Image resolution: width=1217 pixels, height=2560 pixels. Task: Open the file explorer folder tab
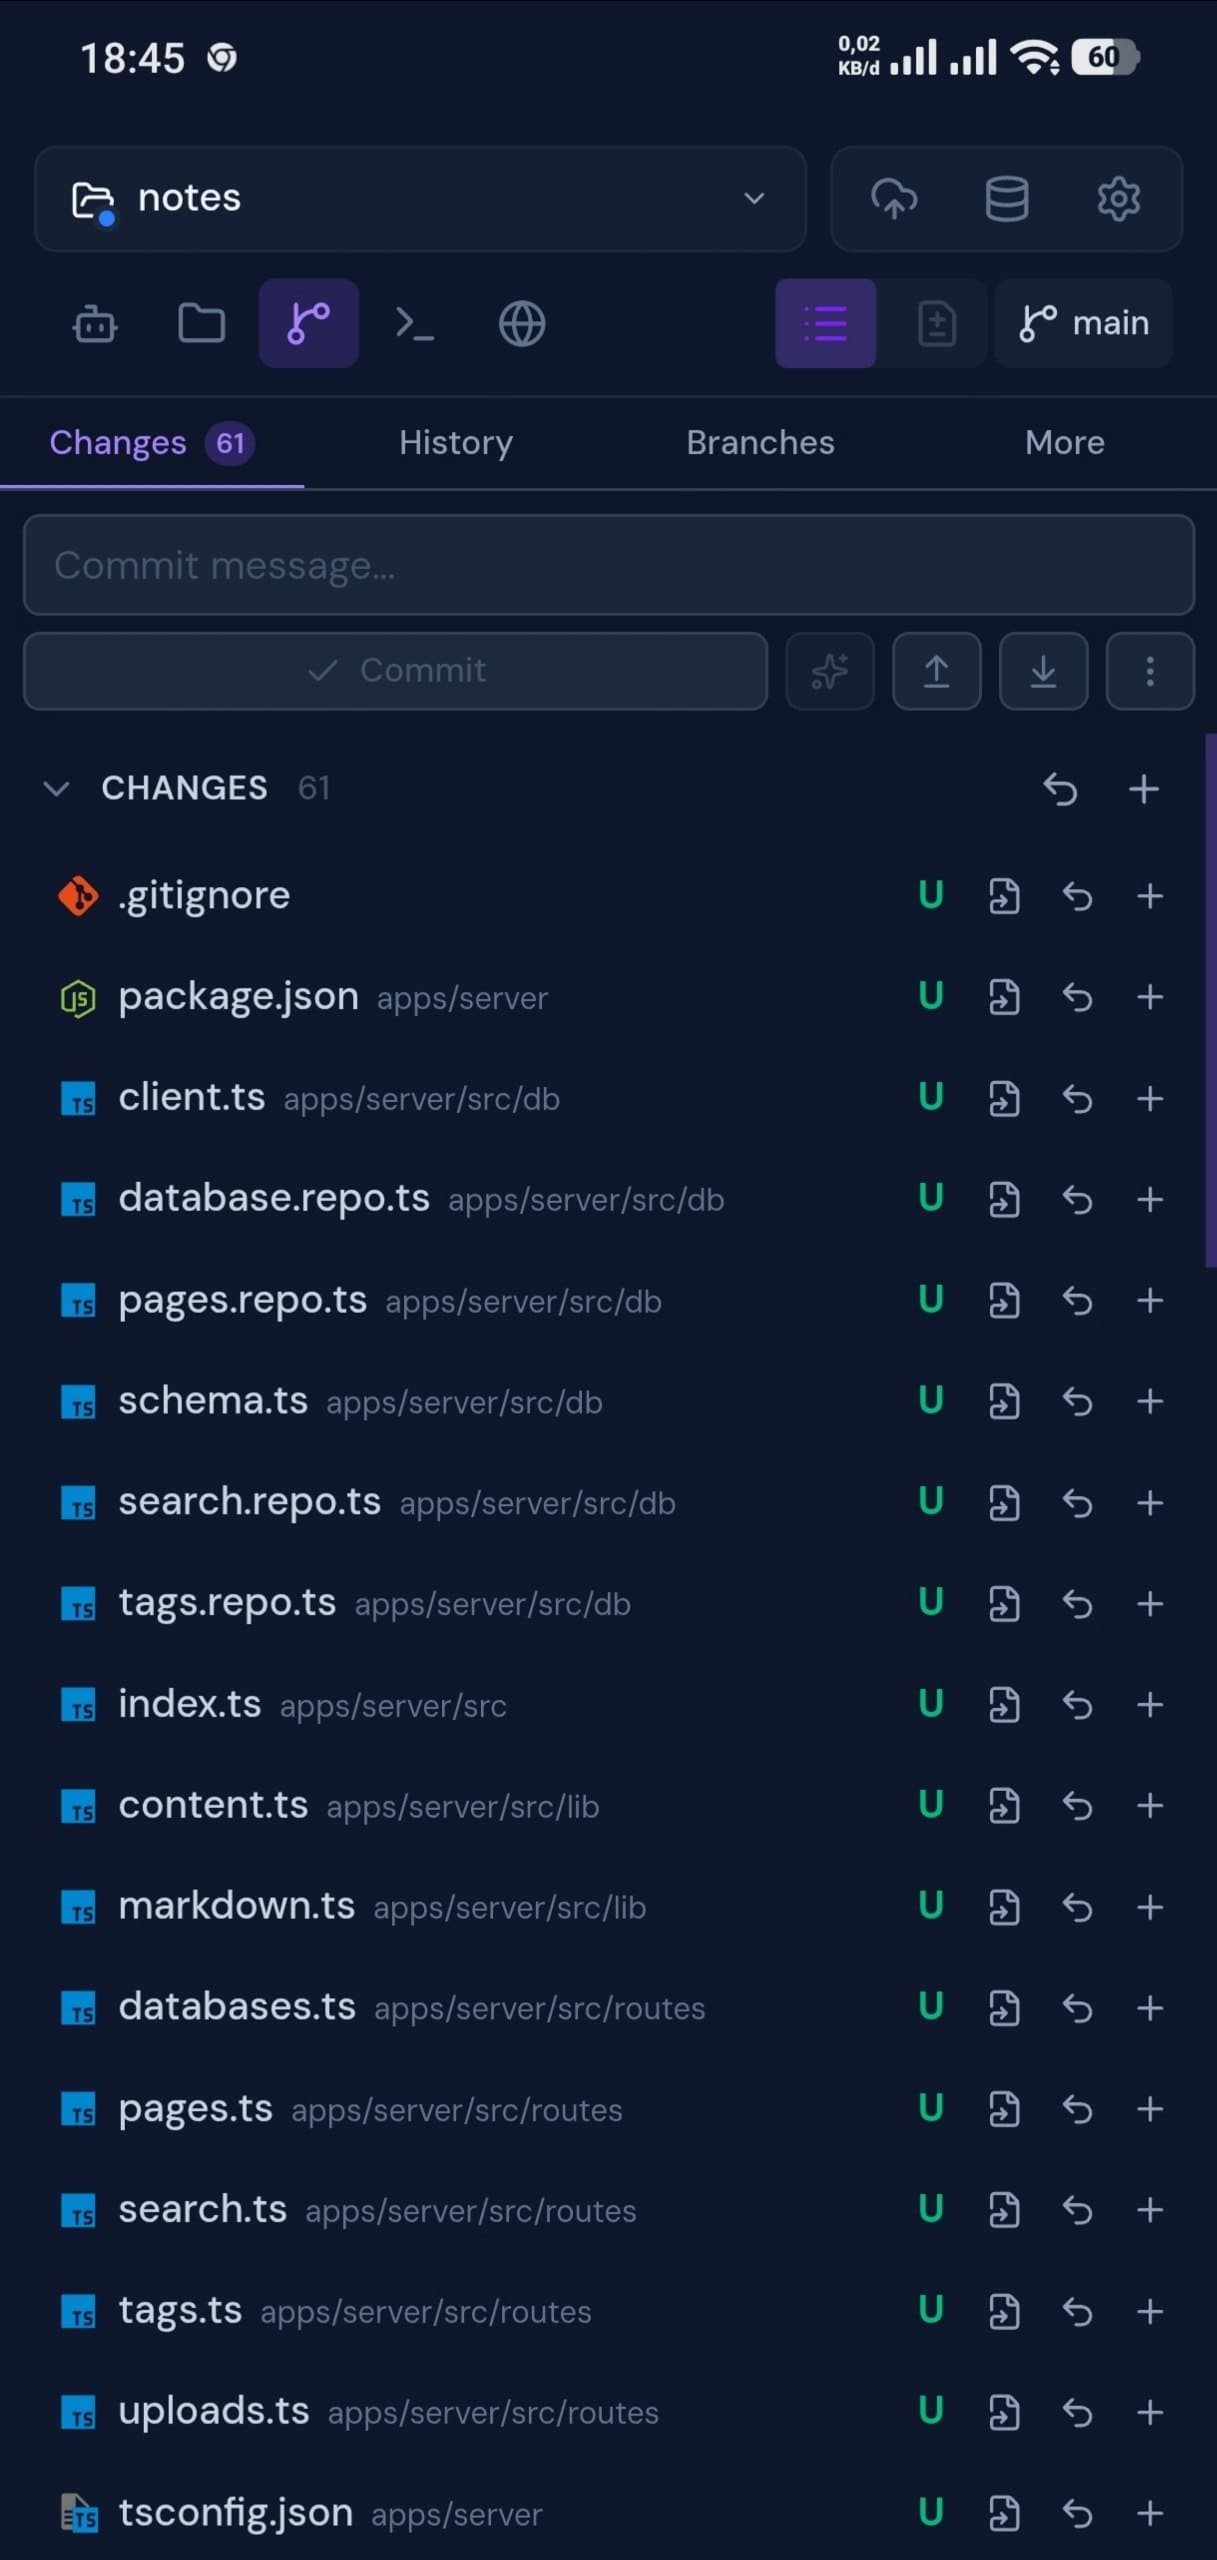click(x=201, y=324)
